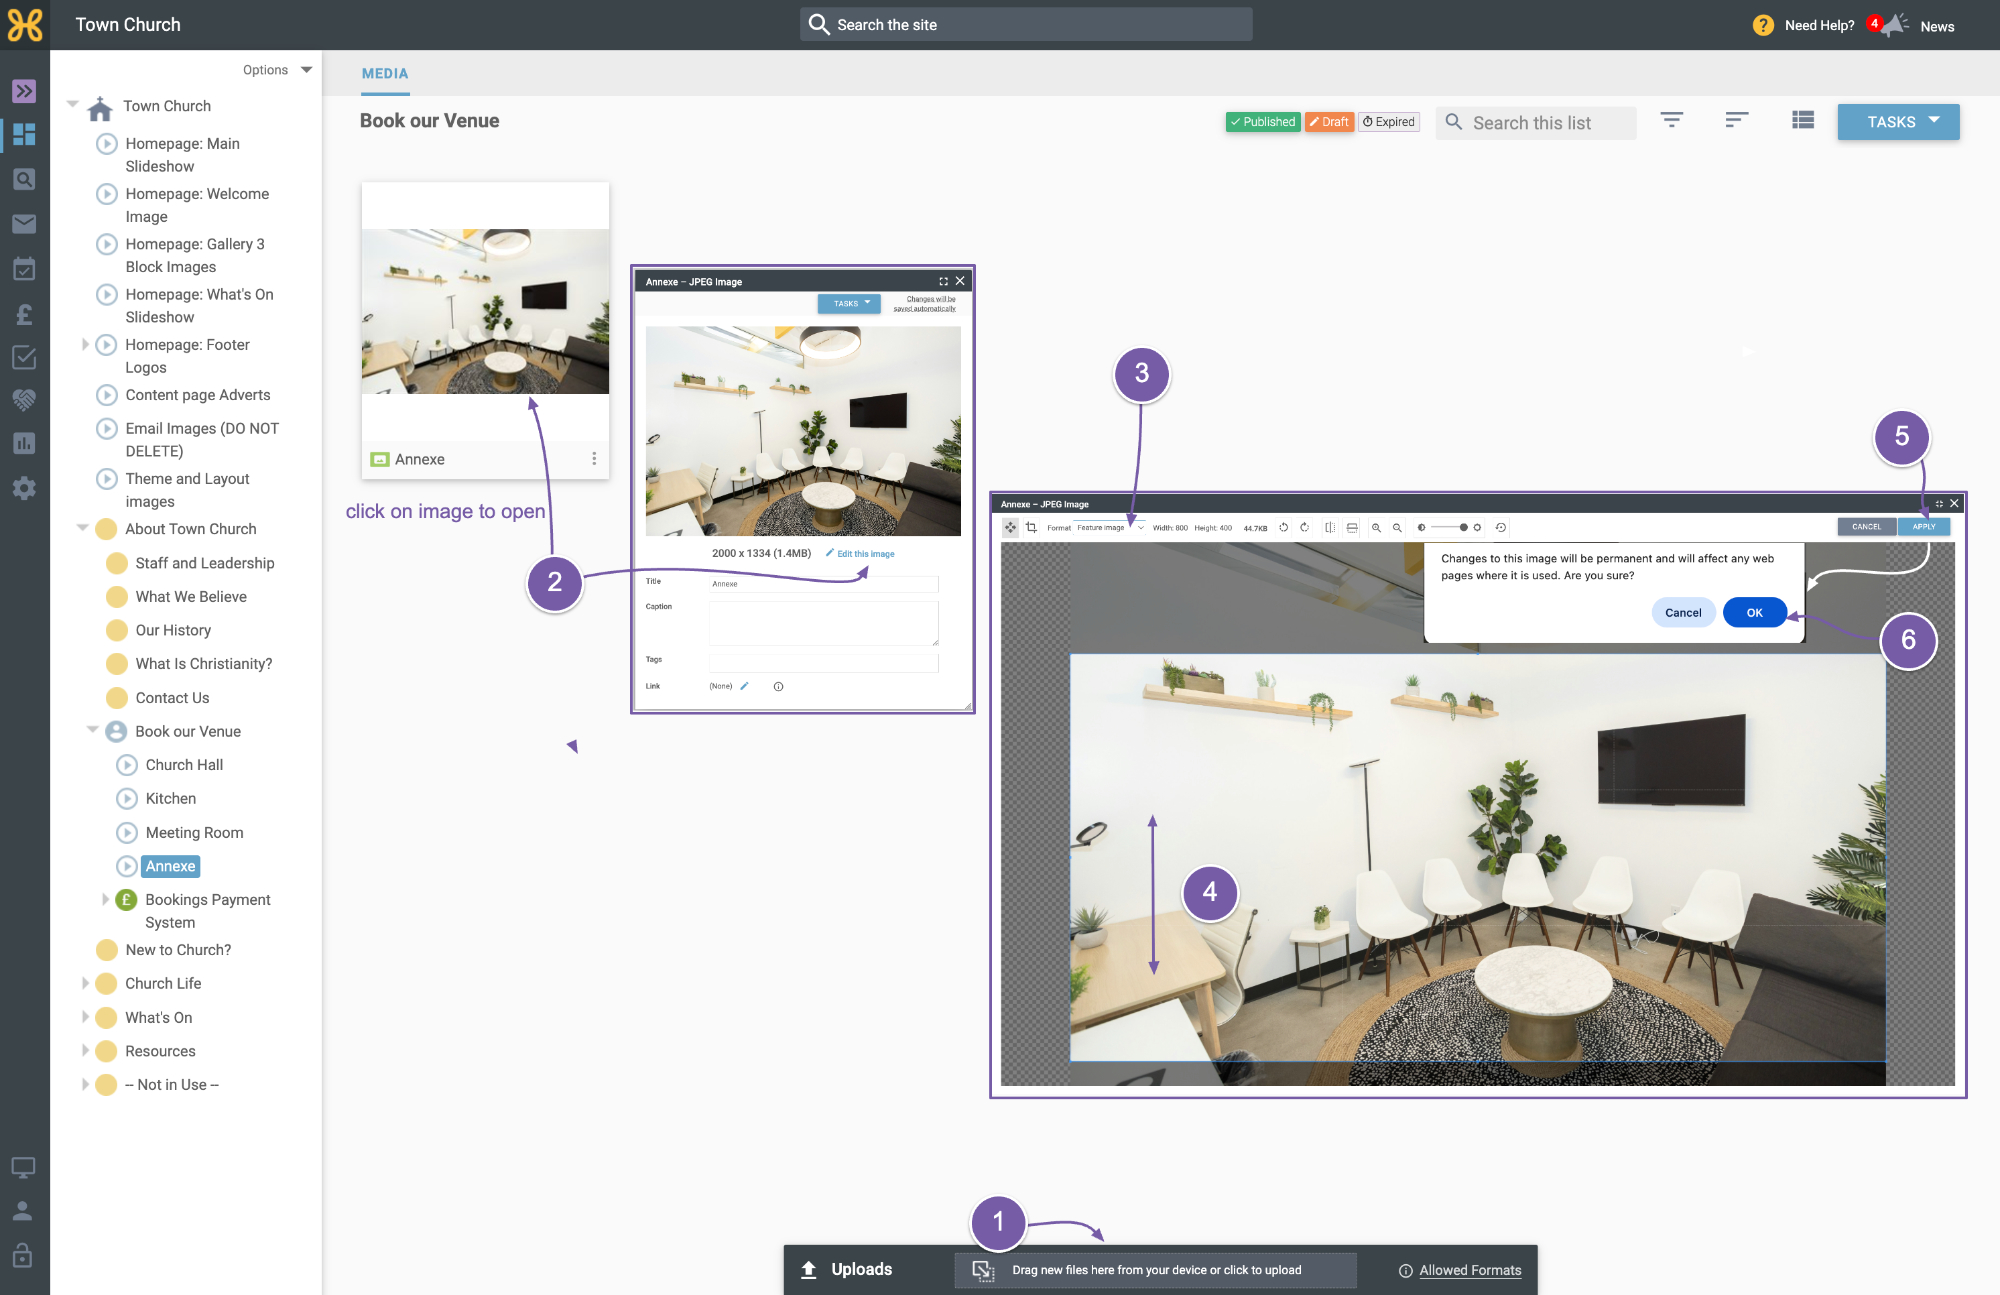Expand the sidebar with the double-arrow icon
The image size is (2000, 1295).
click(x=24, y=91)
